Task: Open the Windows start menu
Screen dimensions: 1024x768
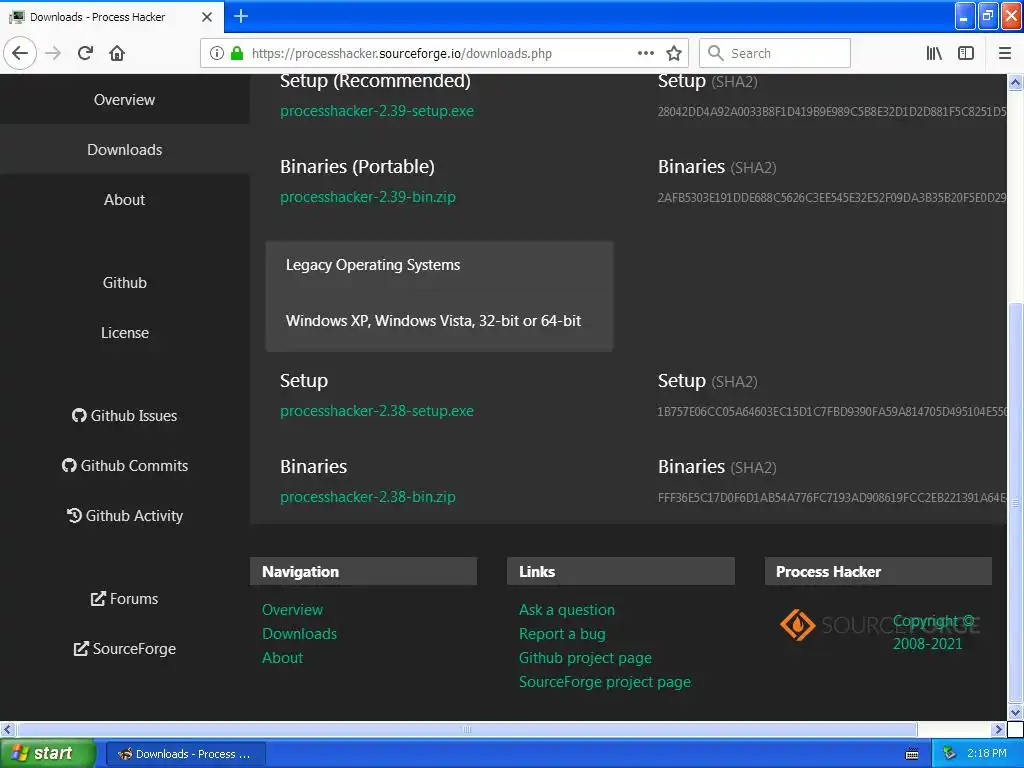Action: click(47, 754)
